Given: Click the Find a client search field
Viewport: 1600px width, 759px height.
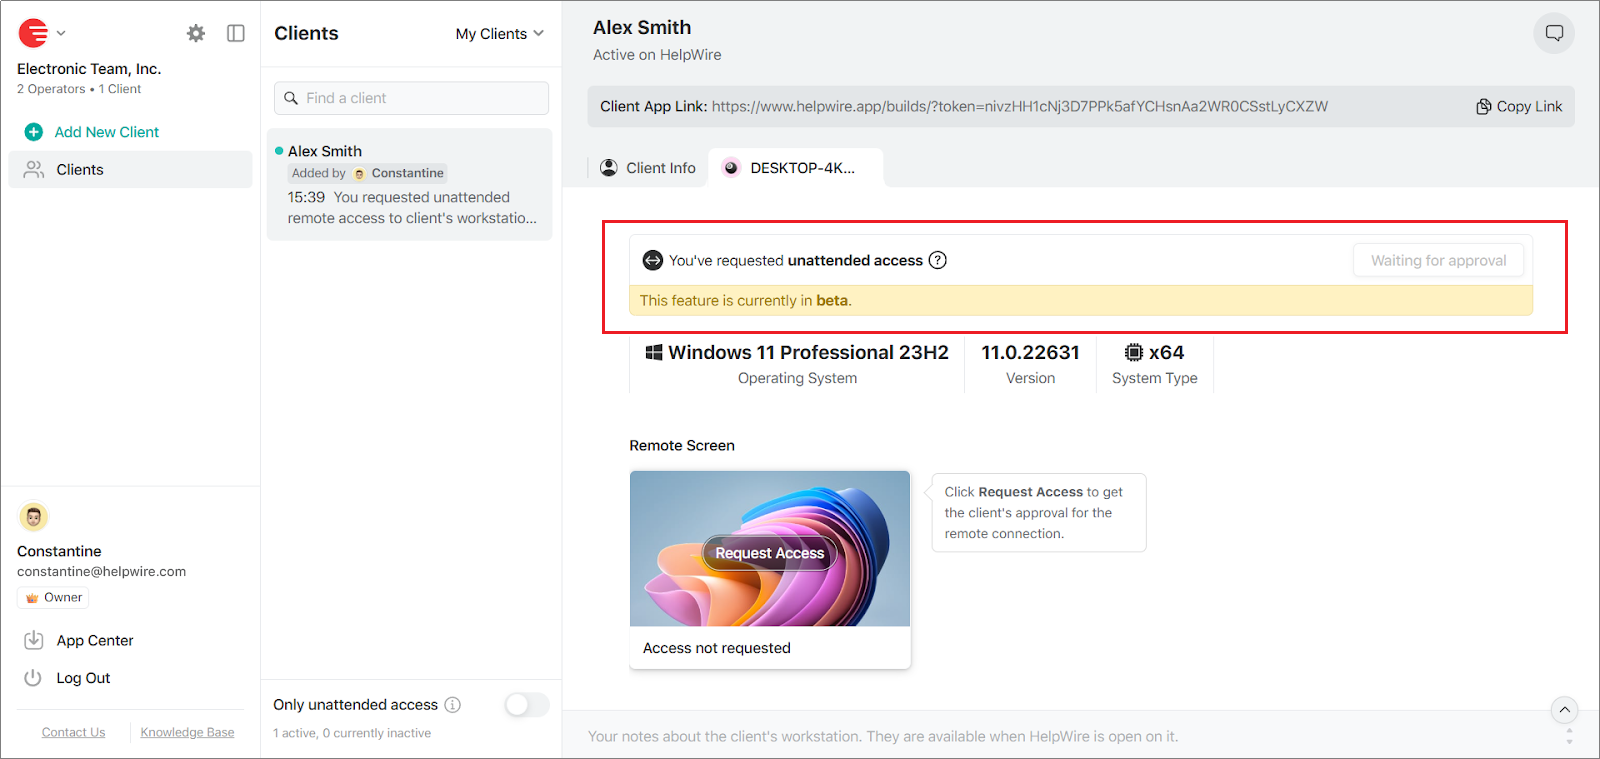Looking at the screenshot, I should click(411, 98).
